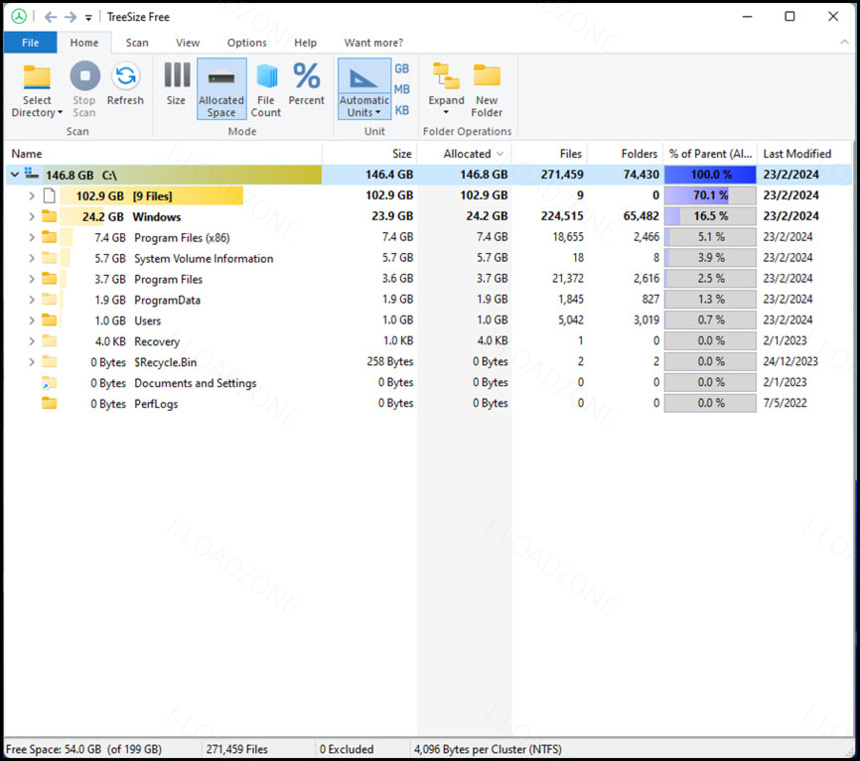This screenshot has height=761, width=860.
Task: Set unit to KB
Action: point(401,110)
